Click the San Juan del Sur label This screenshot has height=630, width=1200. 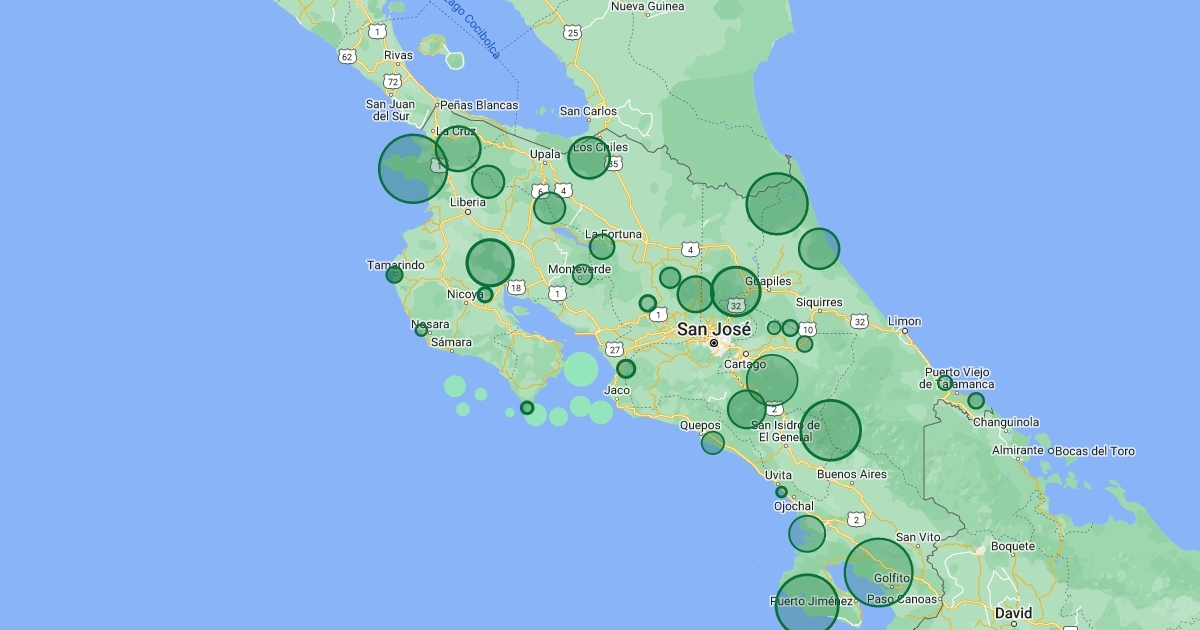(x=393, y=110)
